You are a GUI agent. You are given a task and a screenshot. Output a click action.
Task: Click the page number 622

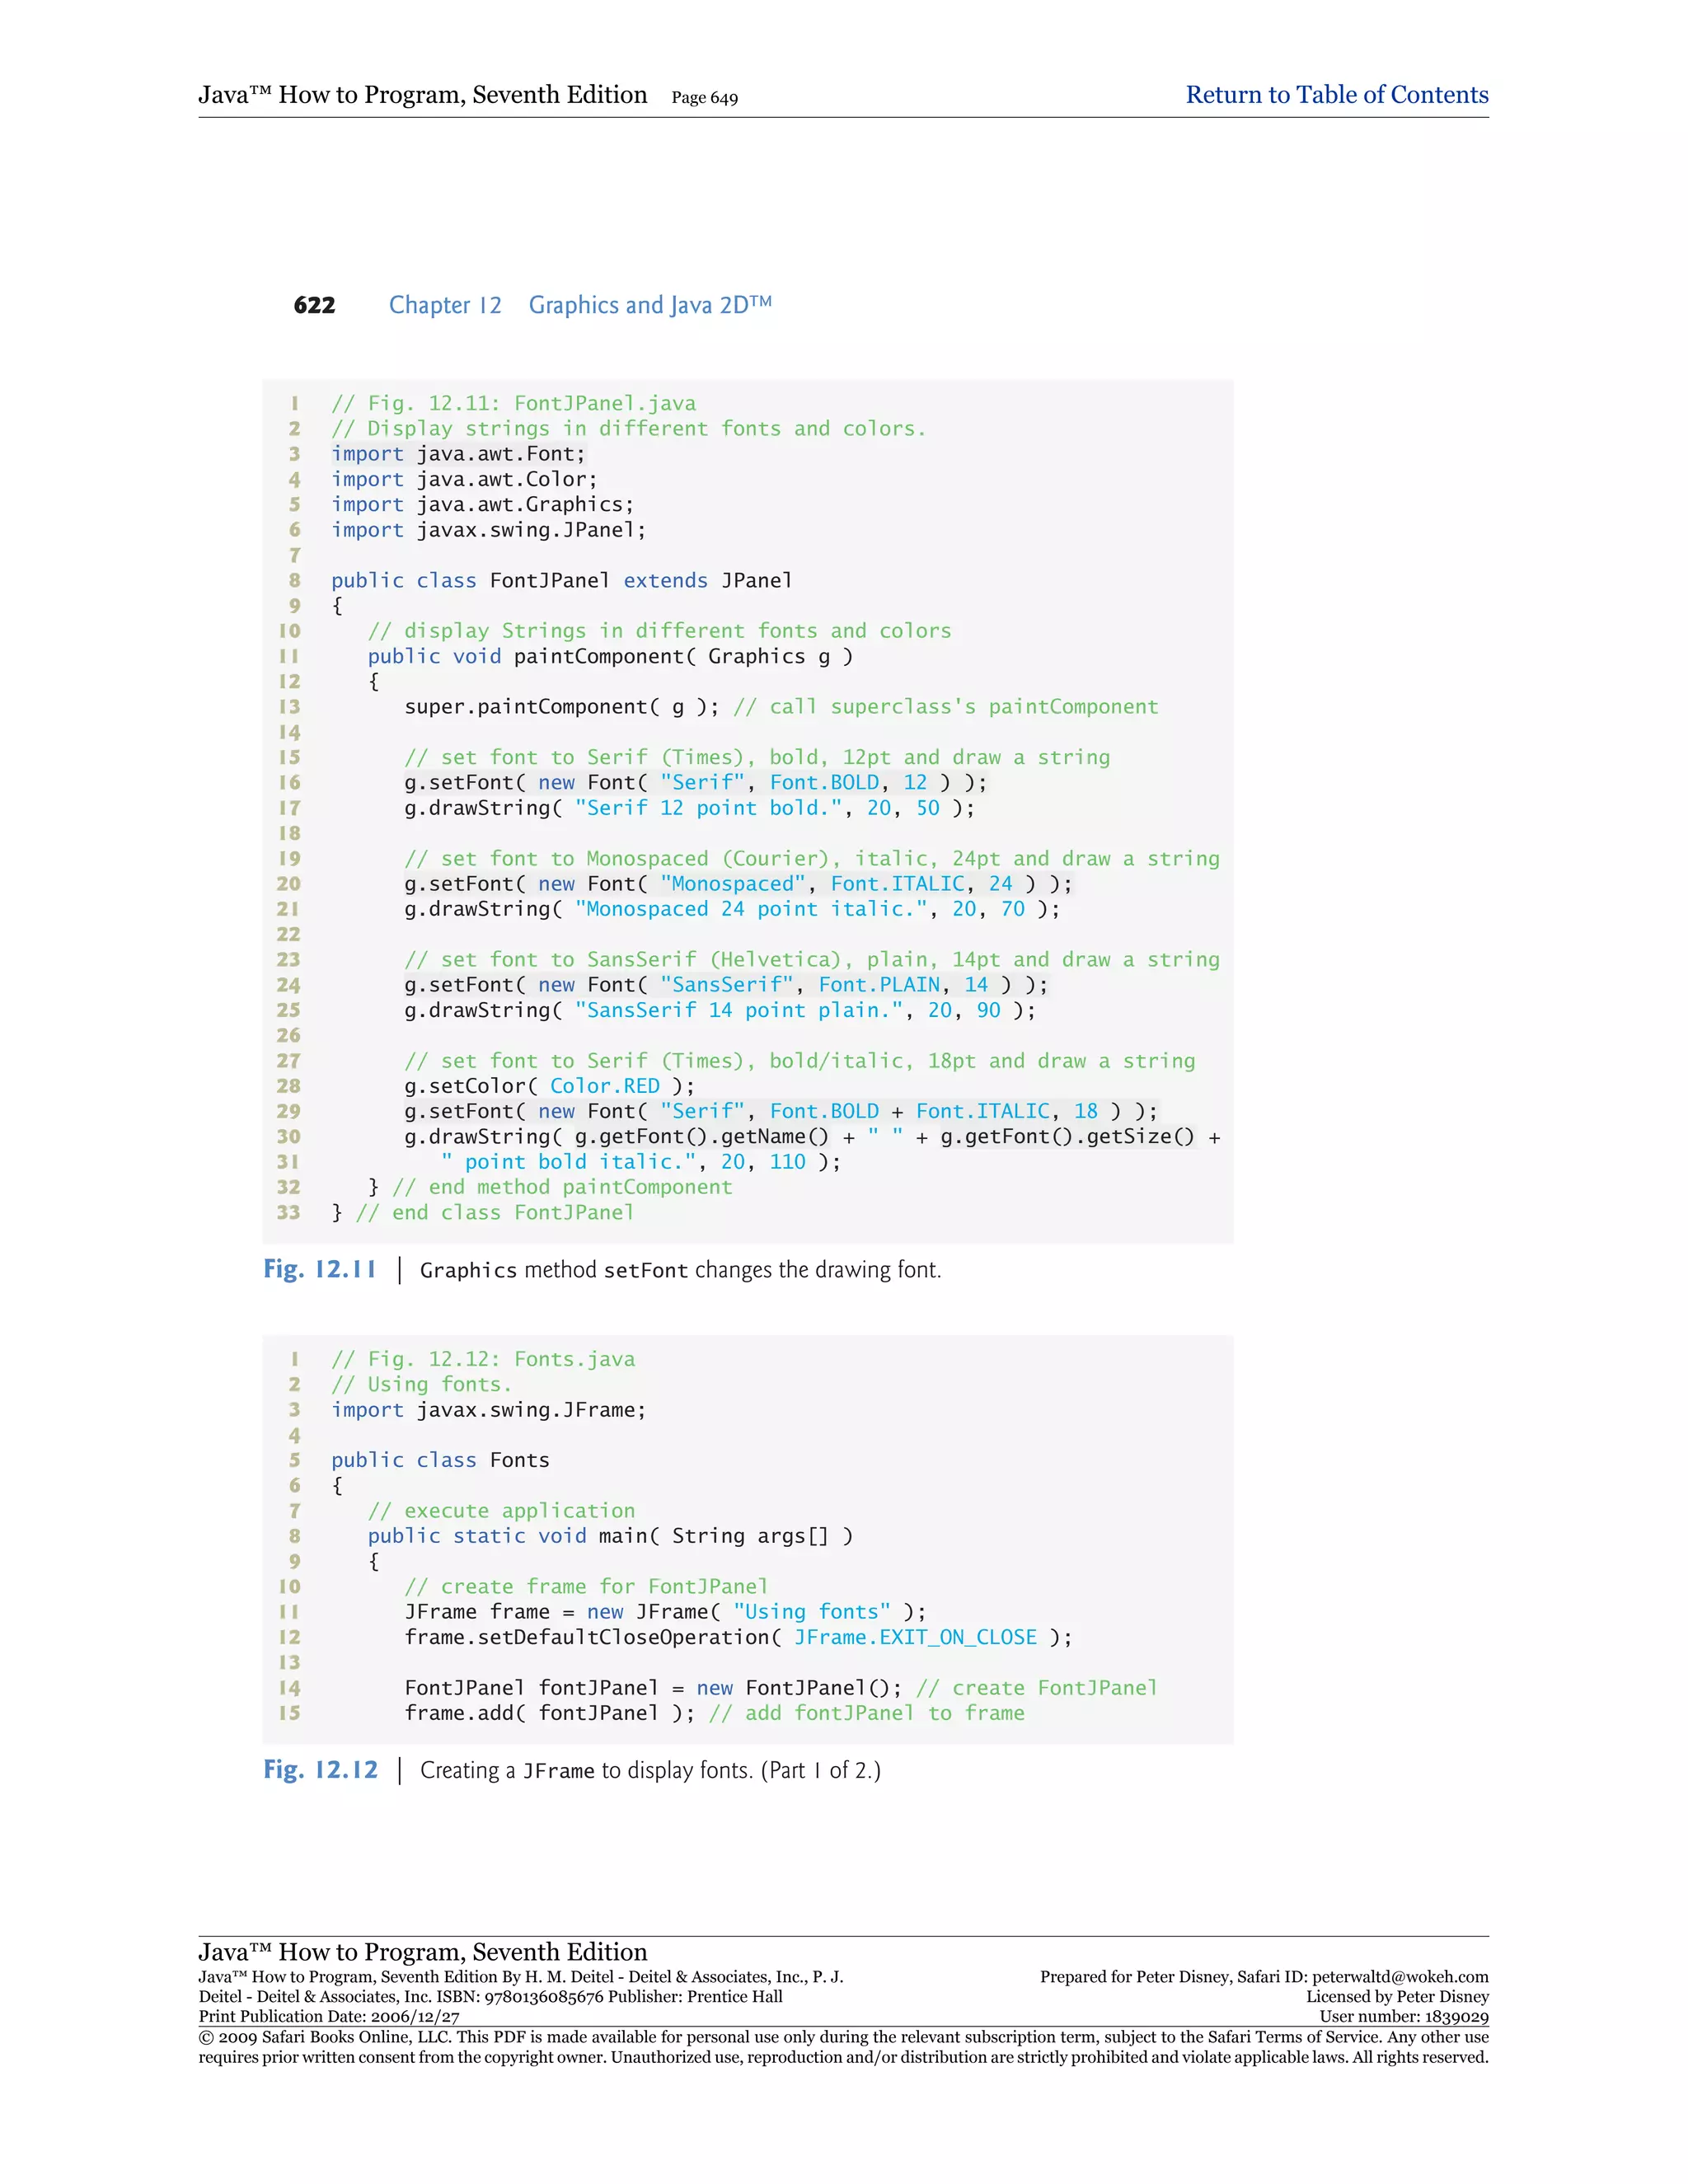[x=314, y=306]
